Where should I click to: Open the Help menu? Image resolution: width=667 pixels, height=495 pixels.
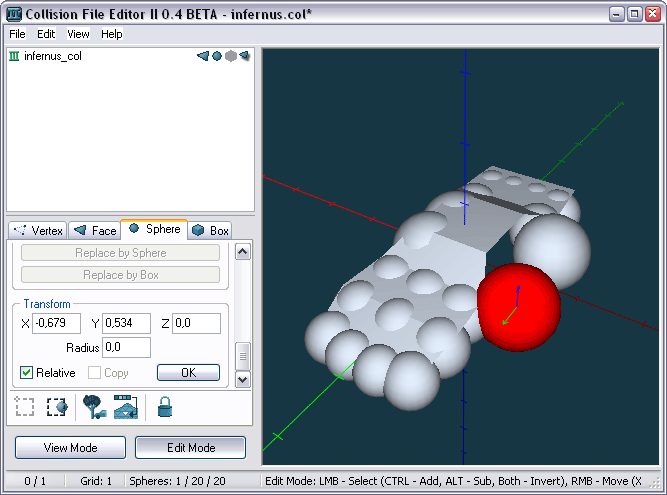(x=111, y=34)
